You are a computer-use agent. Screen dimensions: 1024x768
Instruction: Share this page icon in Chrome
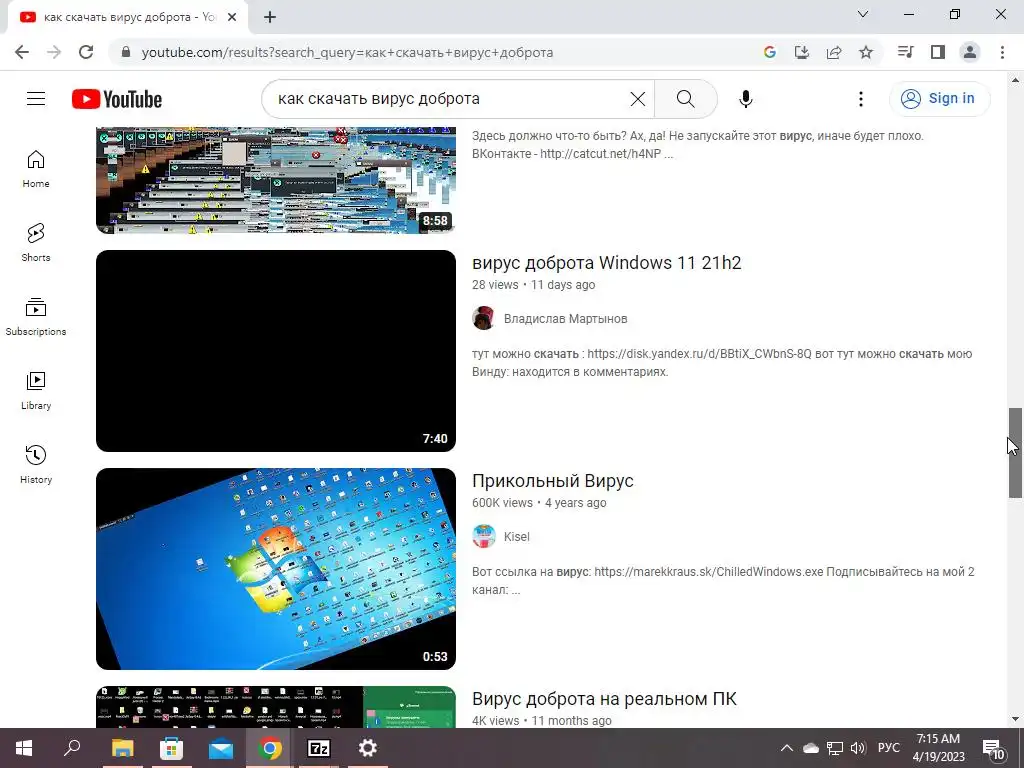click(834, 52)
